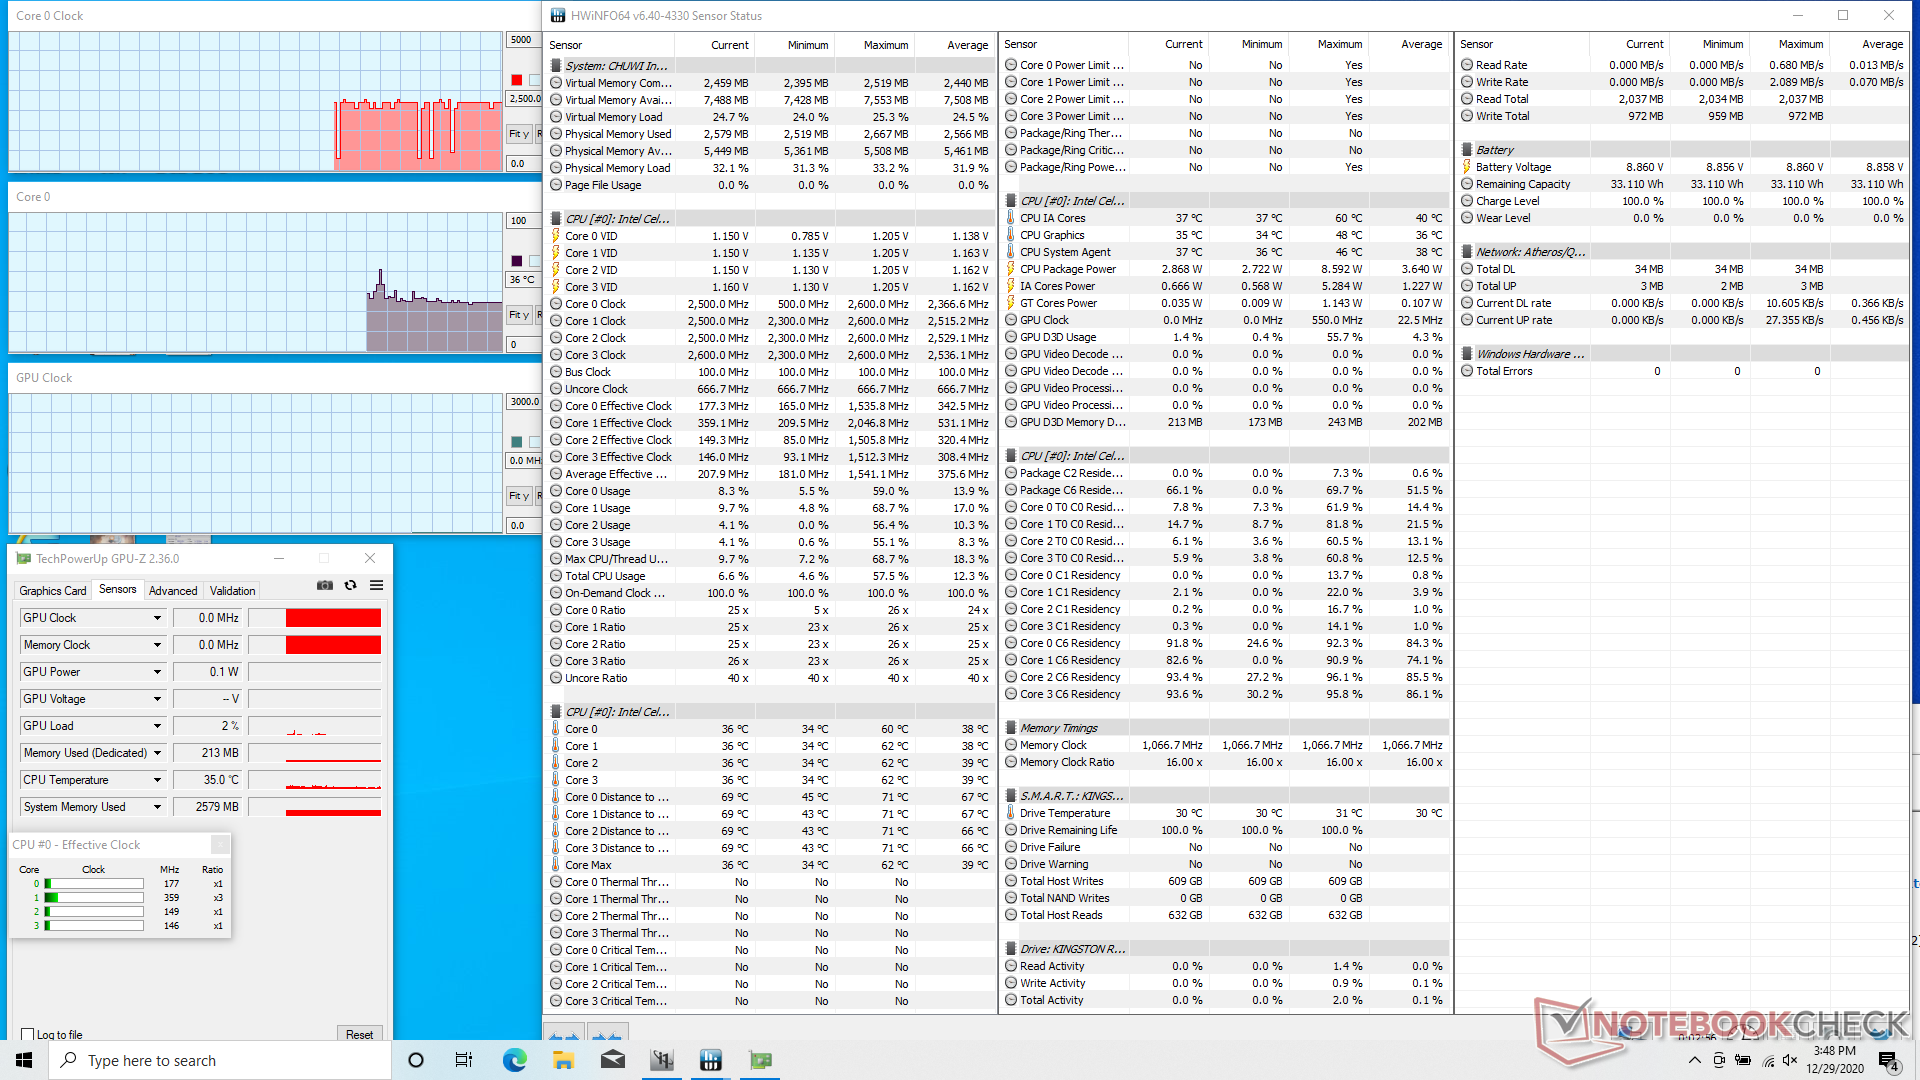Click the GPU-Z screenshot camera icon
The width and height of the screenshot is (1920, 1080).
[325, 585]
